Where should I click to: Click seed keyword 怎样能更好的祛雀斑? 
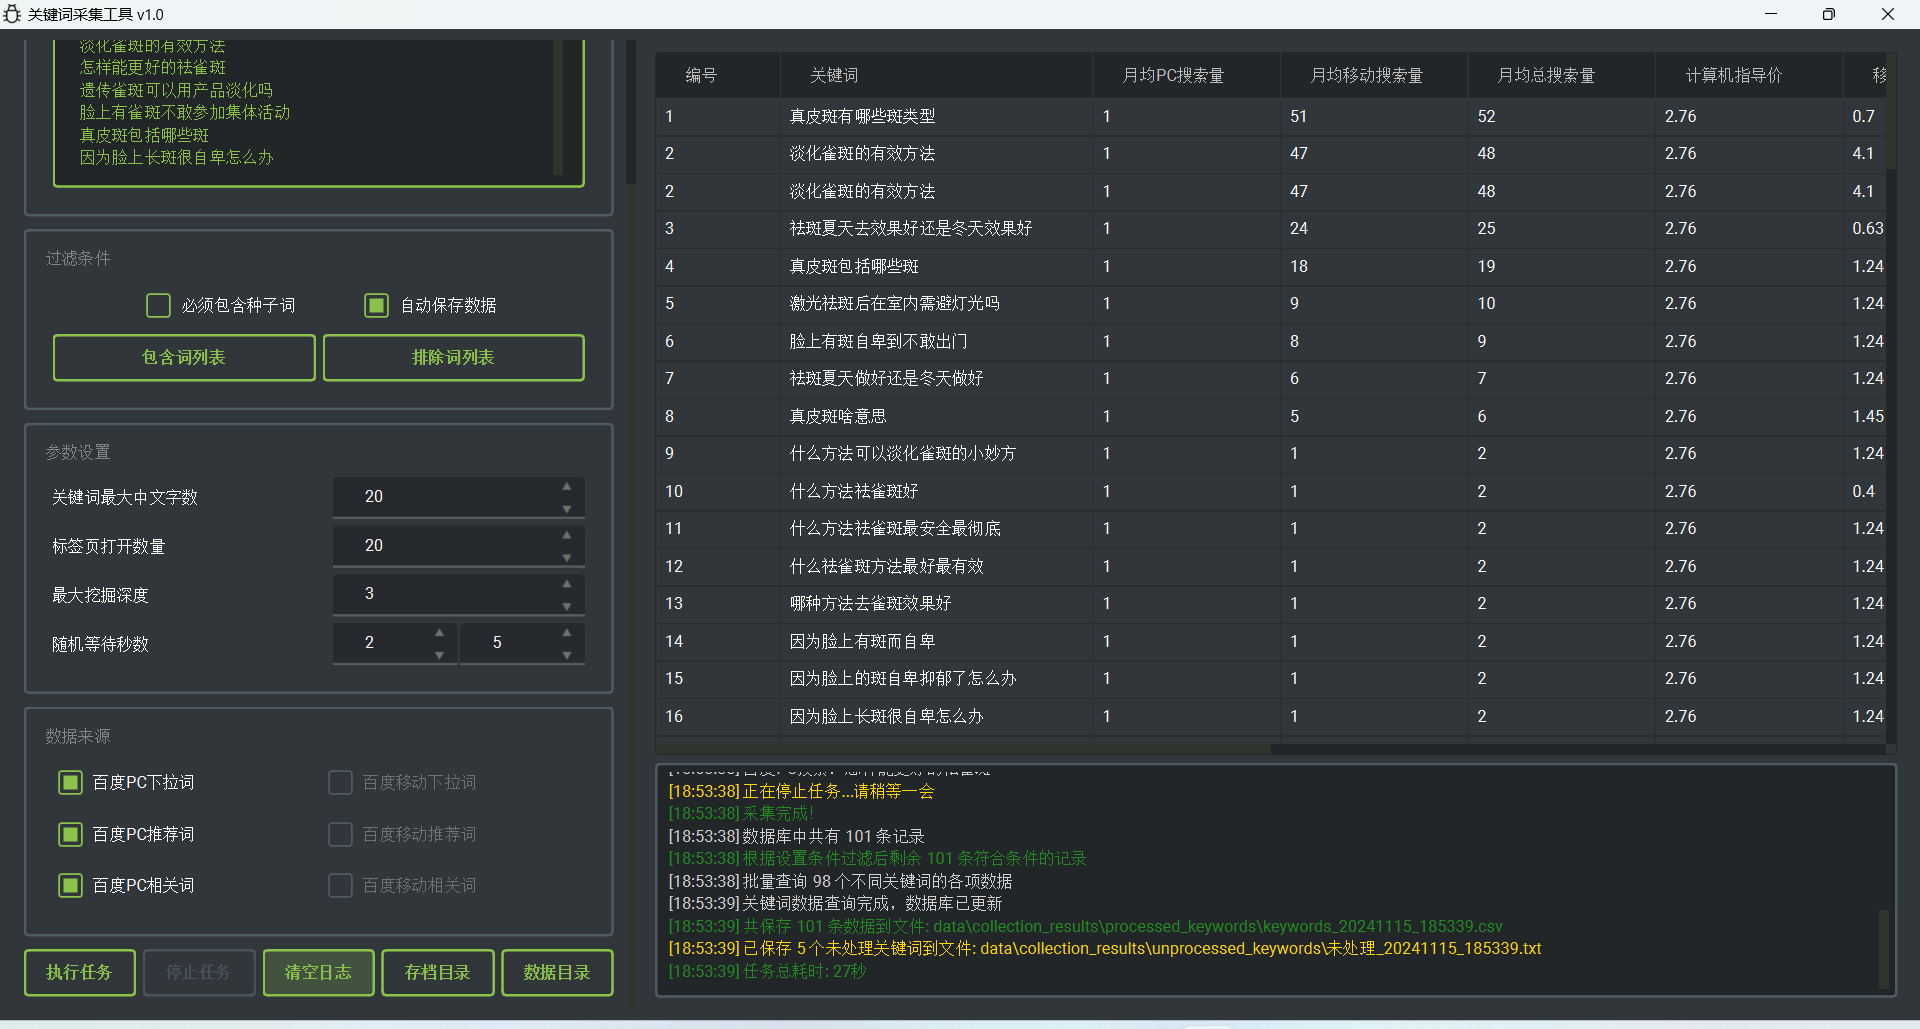point(153,67)
